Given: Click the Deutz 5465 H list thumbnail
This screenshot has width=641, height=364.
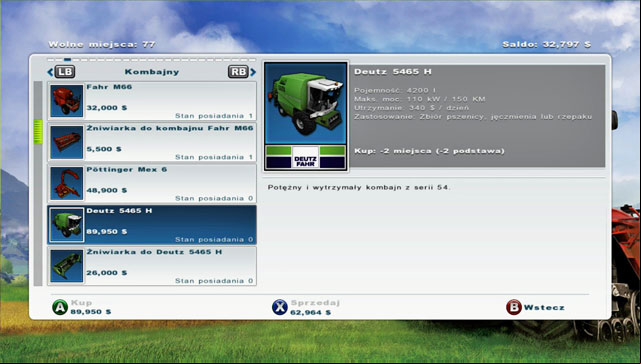Looking at the screenshot, I should [x=66, y=225].
